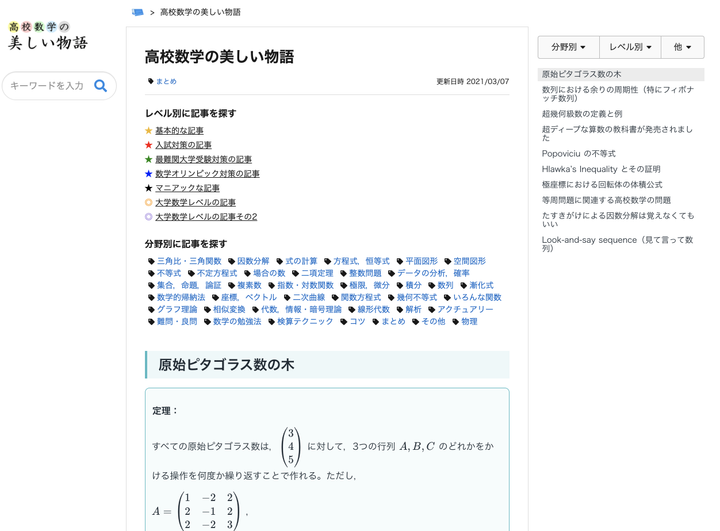Image resolution: width=720 pixels, height=531 pixels.
Task: Click breadcrumb text 高校数学の美しい物語
Action: coord(200,12)
